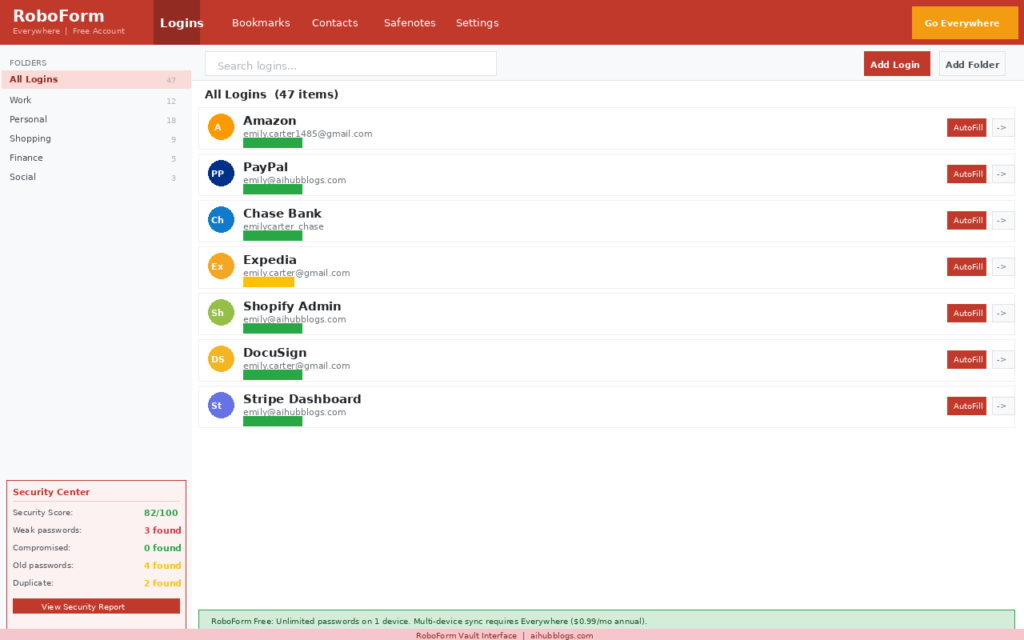1024x640 pixels.
Task: Click the Duplicate 2 found value
Action: coord(162,583)
